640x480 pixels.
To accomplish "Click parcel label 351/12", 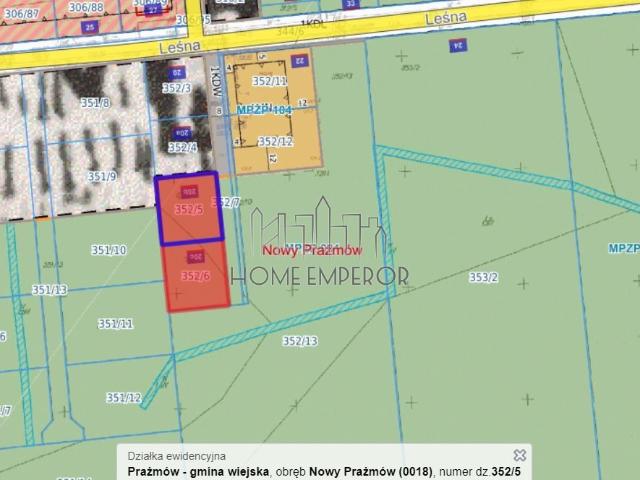I will pos(124,398).
